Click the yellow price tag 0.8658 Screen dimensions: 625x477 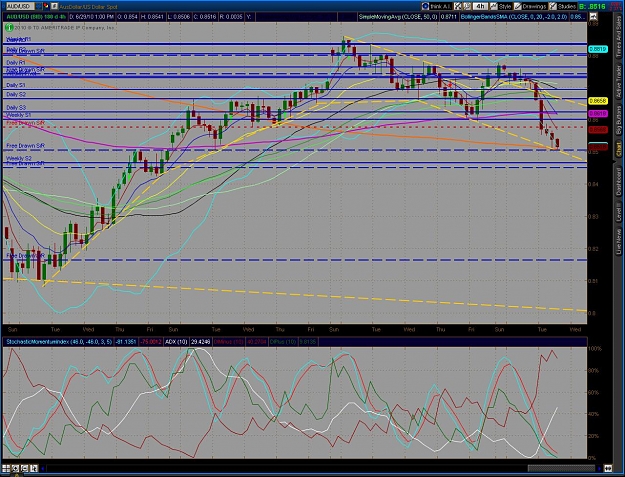point(598,101)
